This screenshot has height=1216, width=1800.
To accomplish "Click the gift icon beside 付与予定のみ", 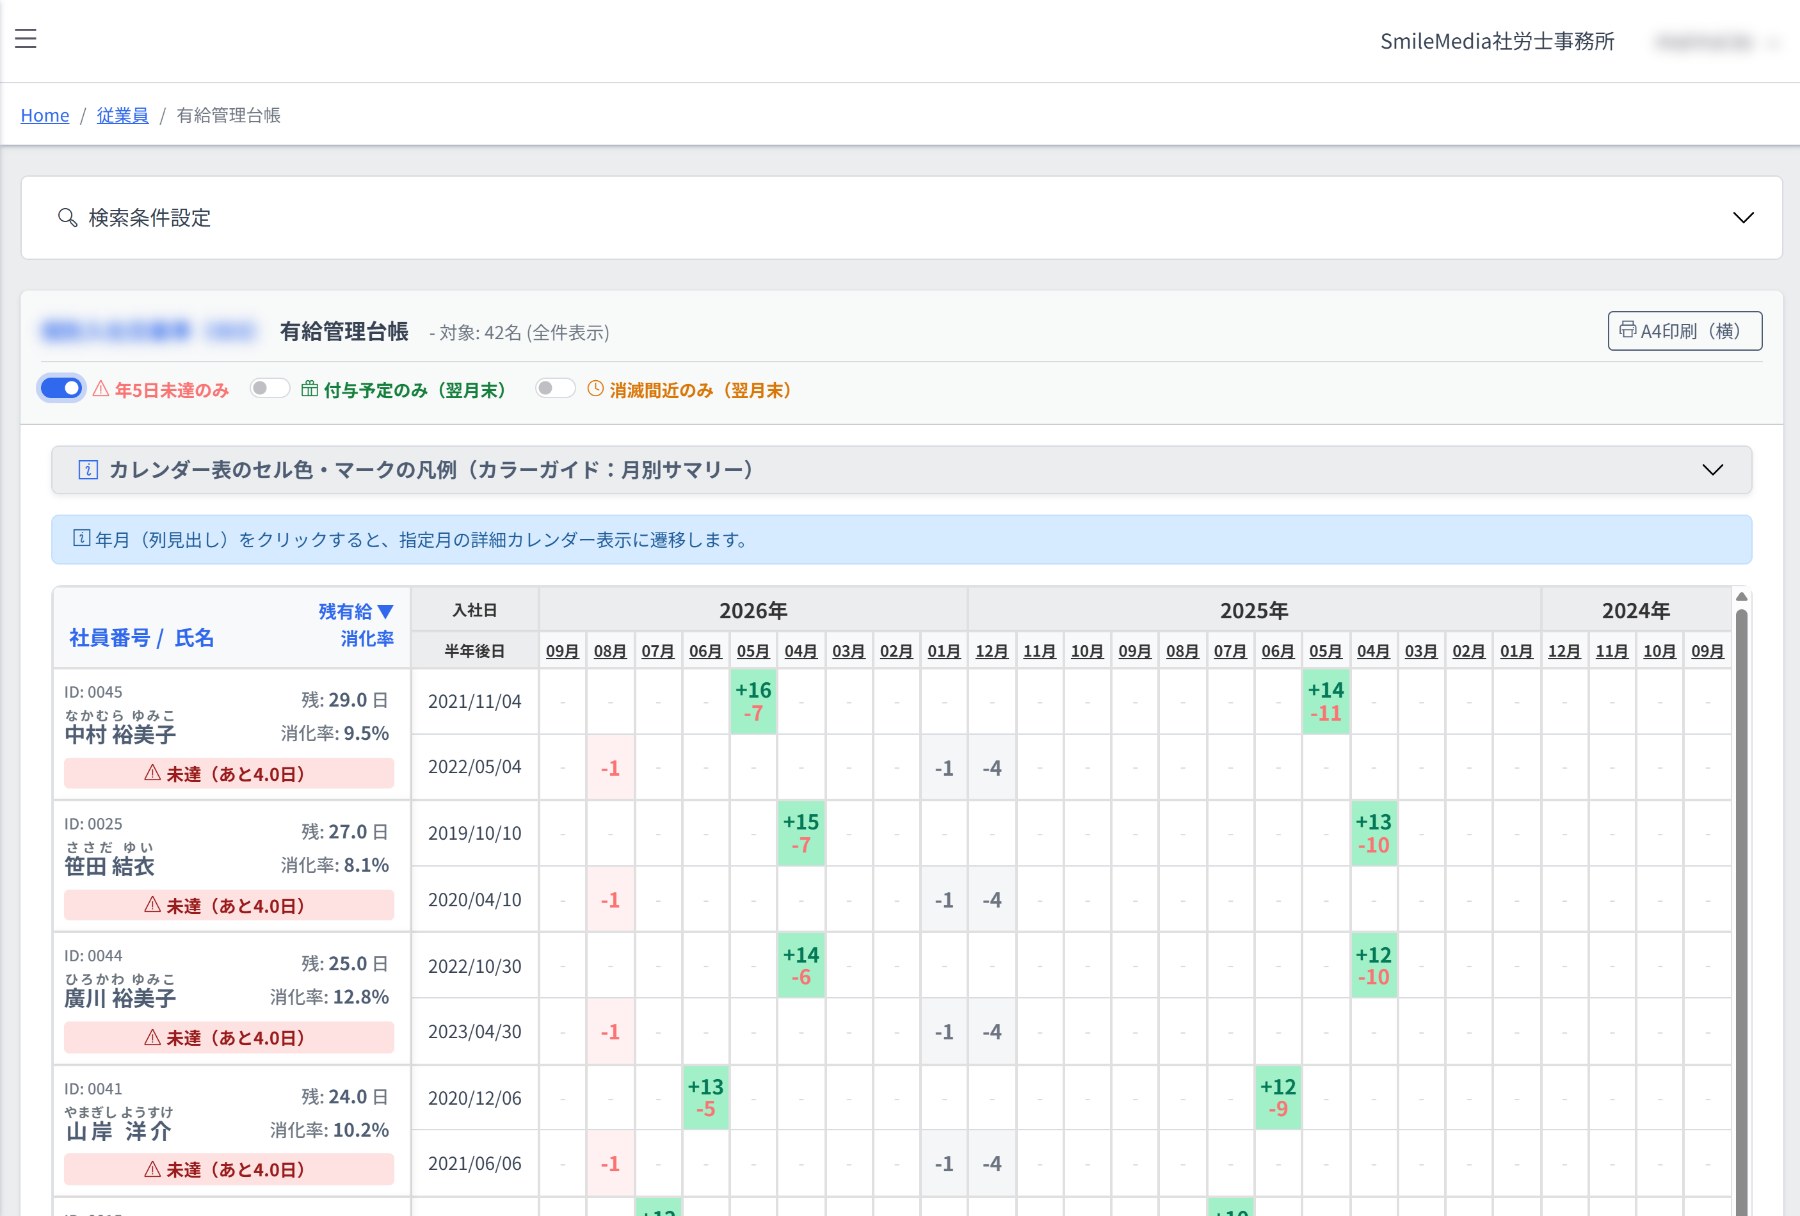I will 310,389.
